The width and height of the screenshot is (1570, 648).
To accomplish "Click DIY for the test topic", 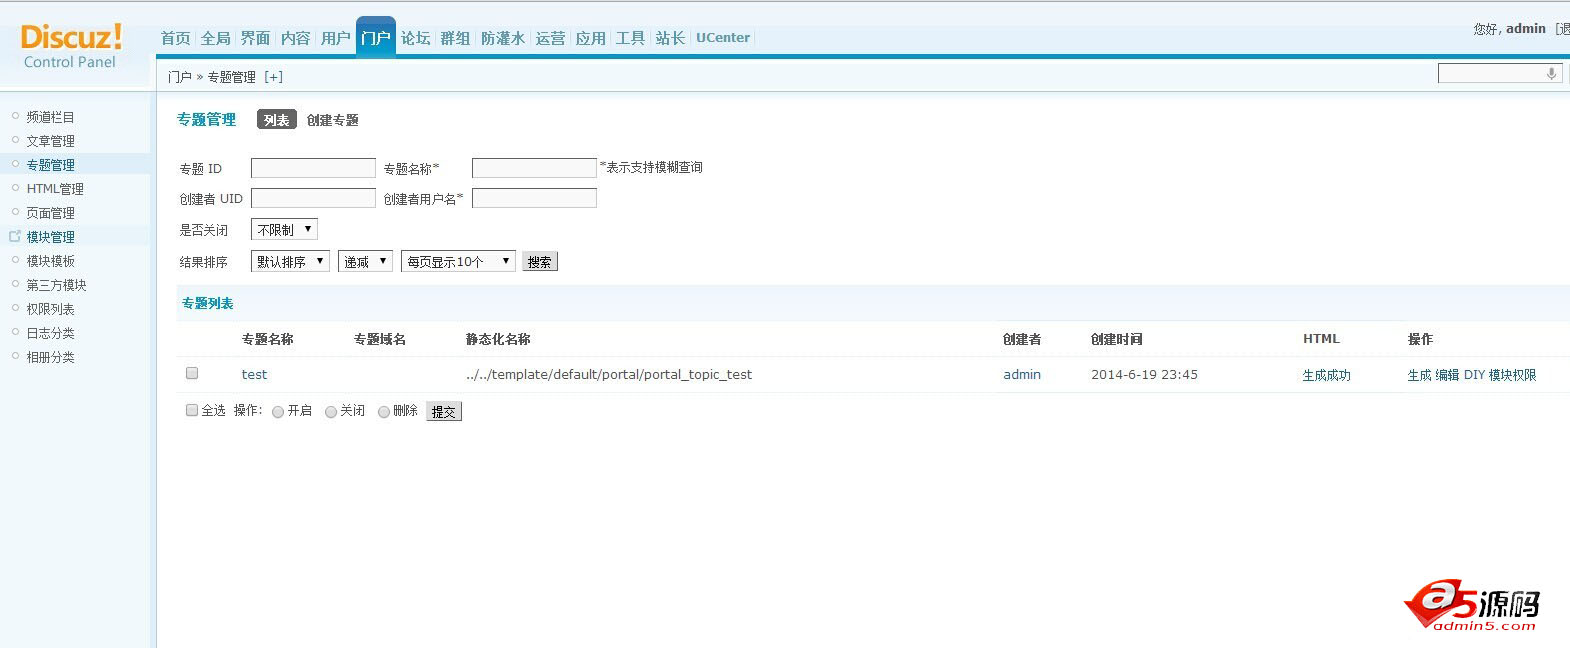I will point(1474,375).
